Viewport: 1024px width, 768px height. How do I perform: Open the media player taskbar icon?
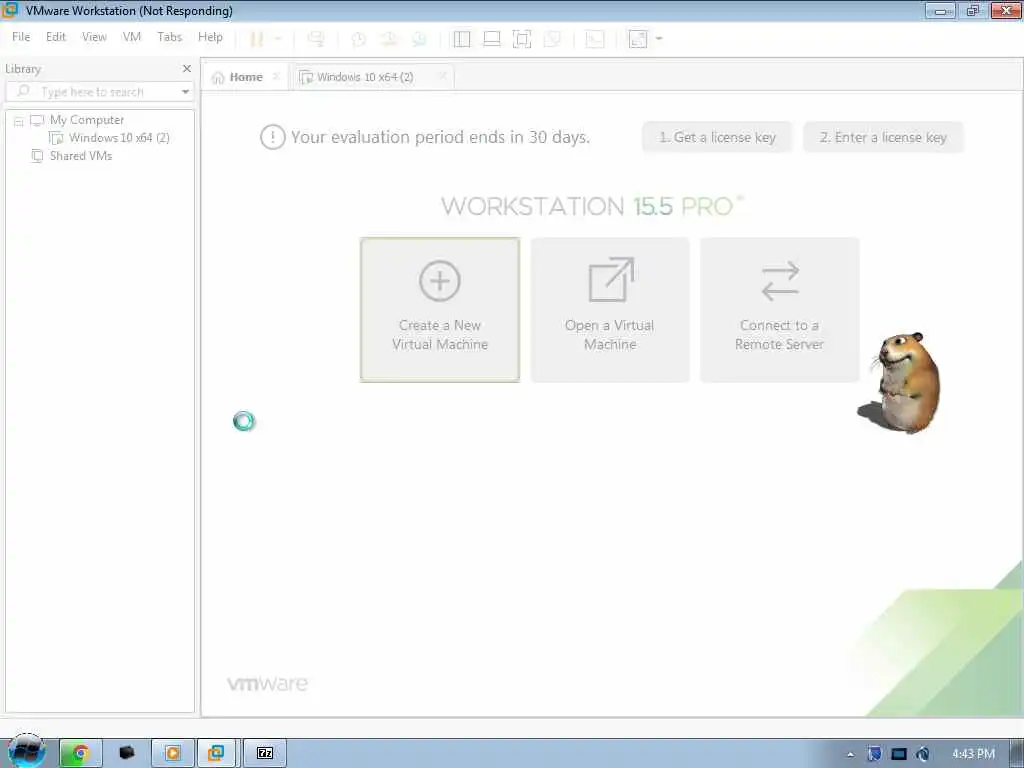(172, 753)
